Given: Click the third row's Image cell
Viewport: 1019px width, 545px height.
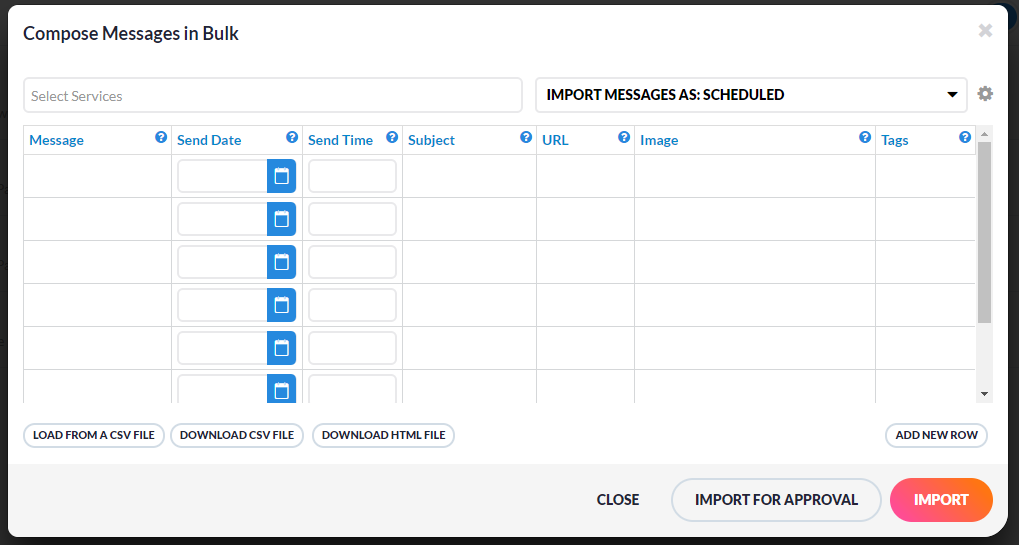Looking at the screenshot, I should (755, 262).
